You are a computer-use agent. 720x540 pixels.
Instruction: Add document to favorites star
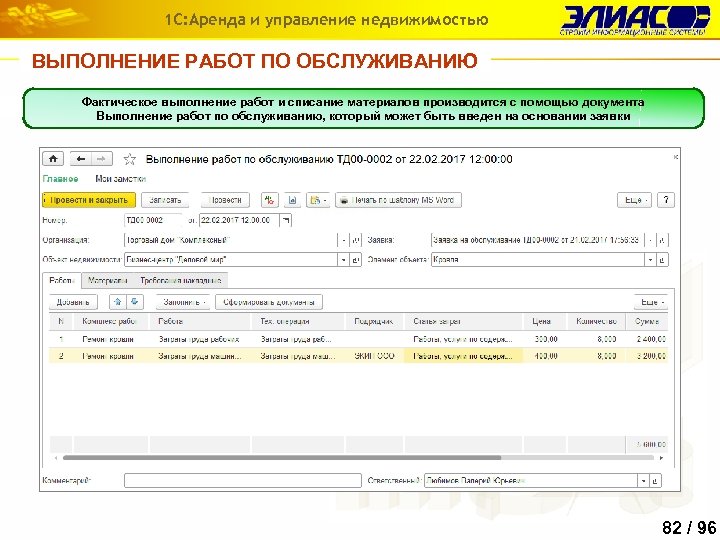coord(129,159)
